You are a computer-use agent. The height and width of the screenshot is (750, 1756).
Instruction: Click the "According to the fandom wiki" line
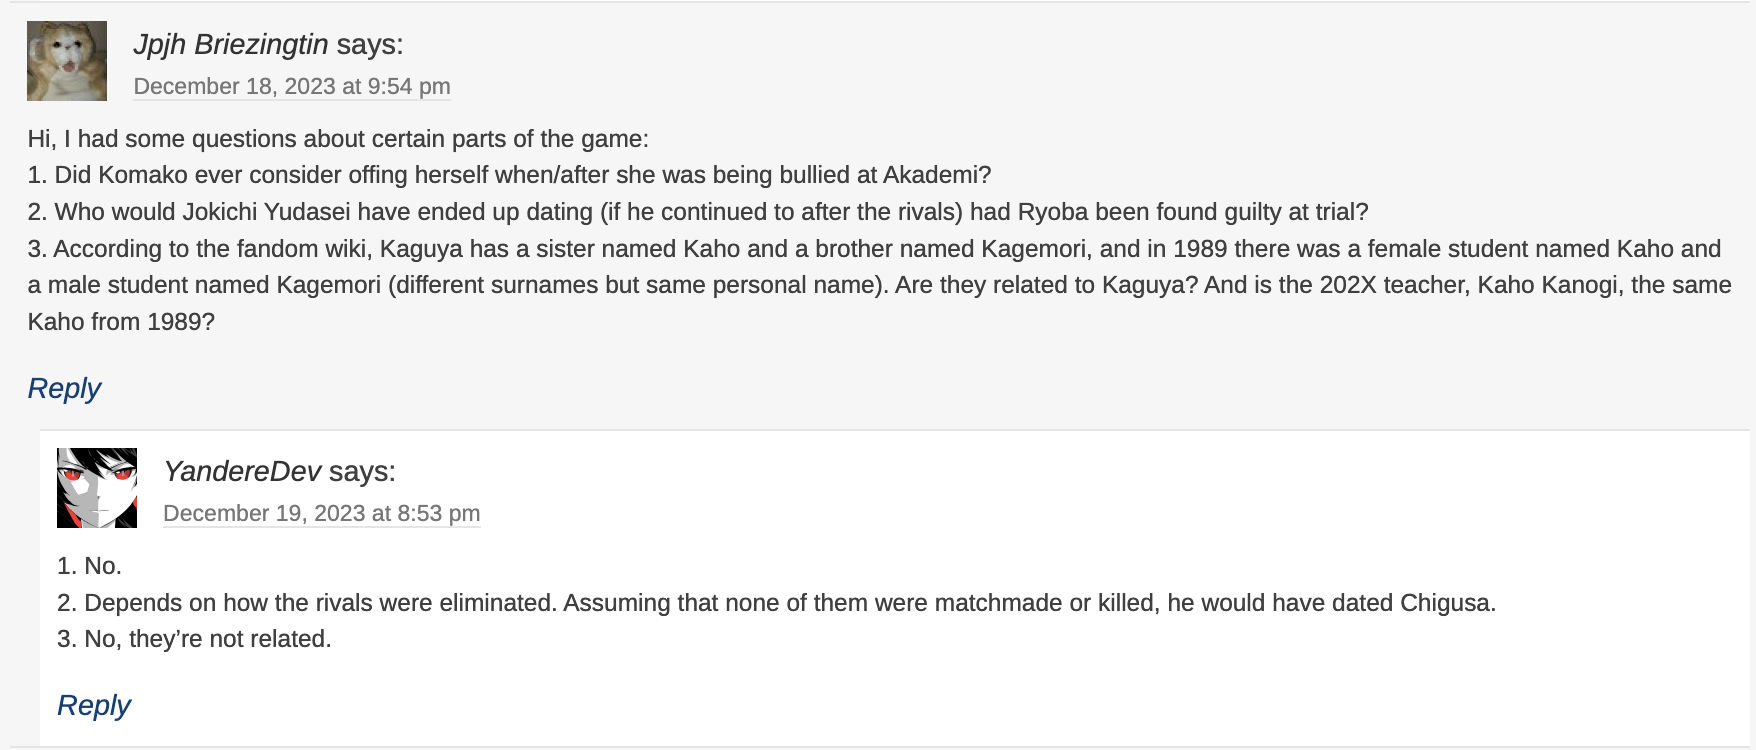click(x=873, y=249)
